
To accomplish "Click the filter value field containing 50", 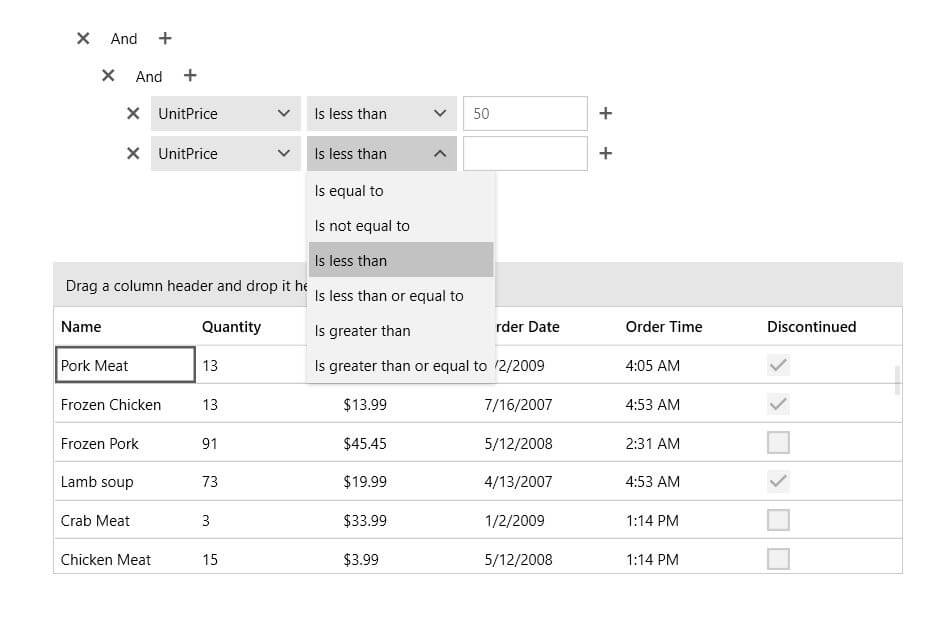I will tap(524, 113).
